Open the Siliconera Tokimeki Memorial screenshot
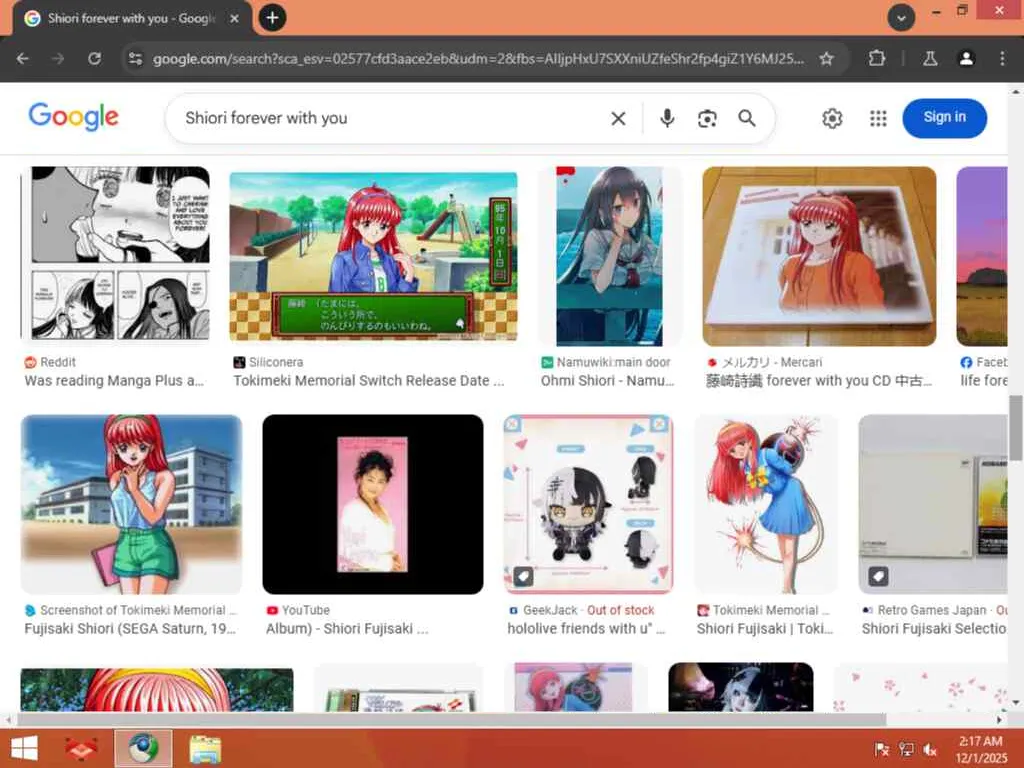1024x768 pixels. (373, 256)
